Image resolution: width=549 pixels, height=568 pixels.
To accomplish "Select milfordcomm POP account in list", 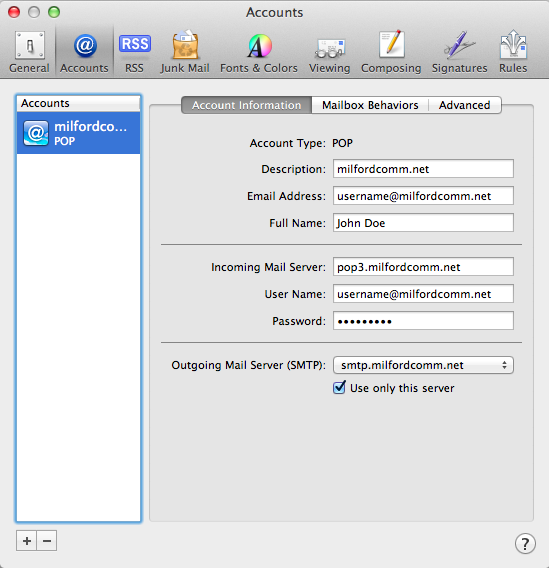I will coord(78,133).
